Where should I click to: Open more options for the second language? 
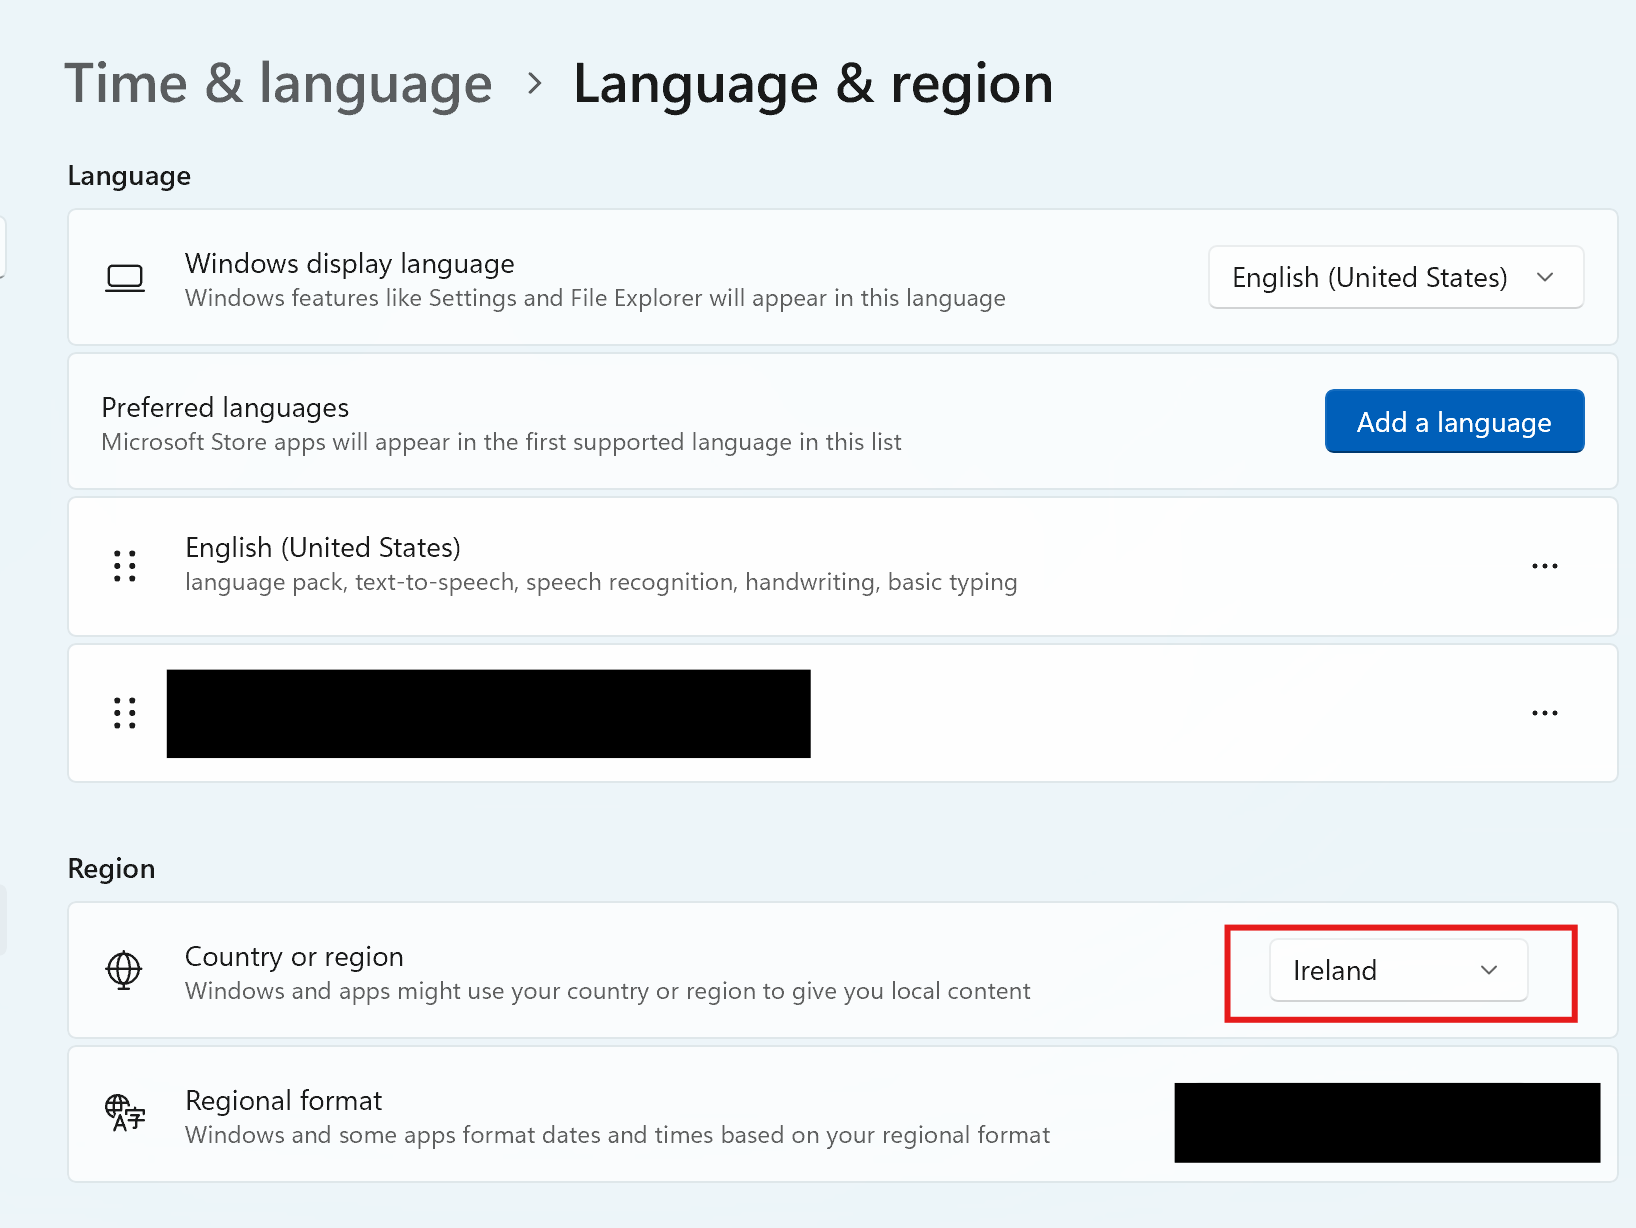pos(1544,713)
